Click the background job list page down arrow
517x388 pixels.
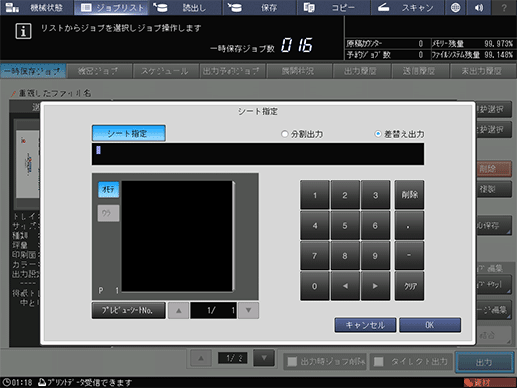pyautogui.click(x=264, y=358)
